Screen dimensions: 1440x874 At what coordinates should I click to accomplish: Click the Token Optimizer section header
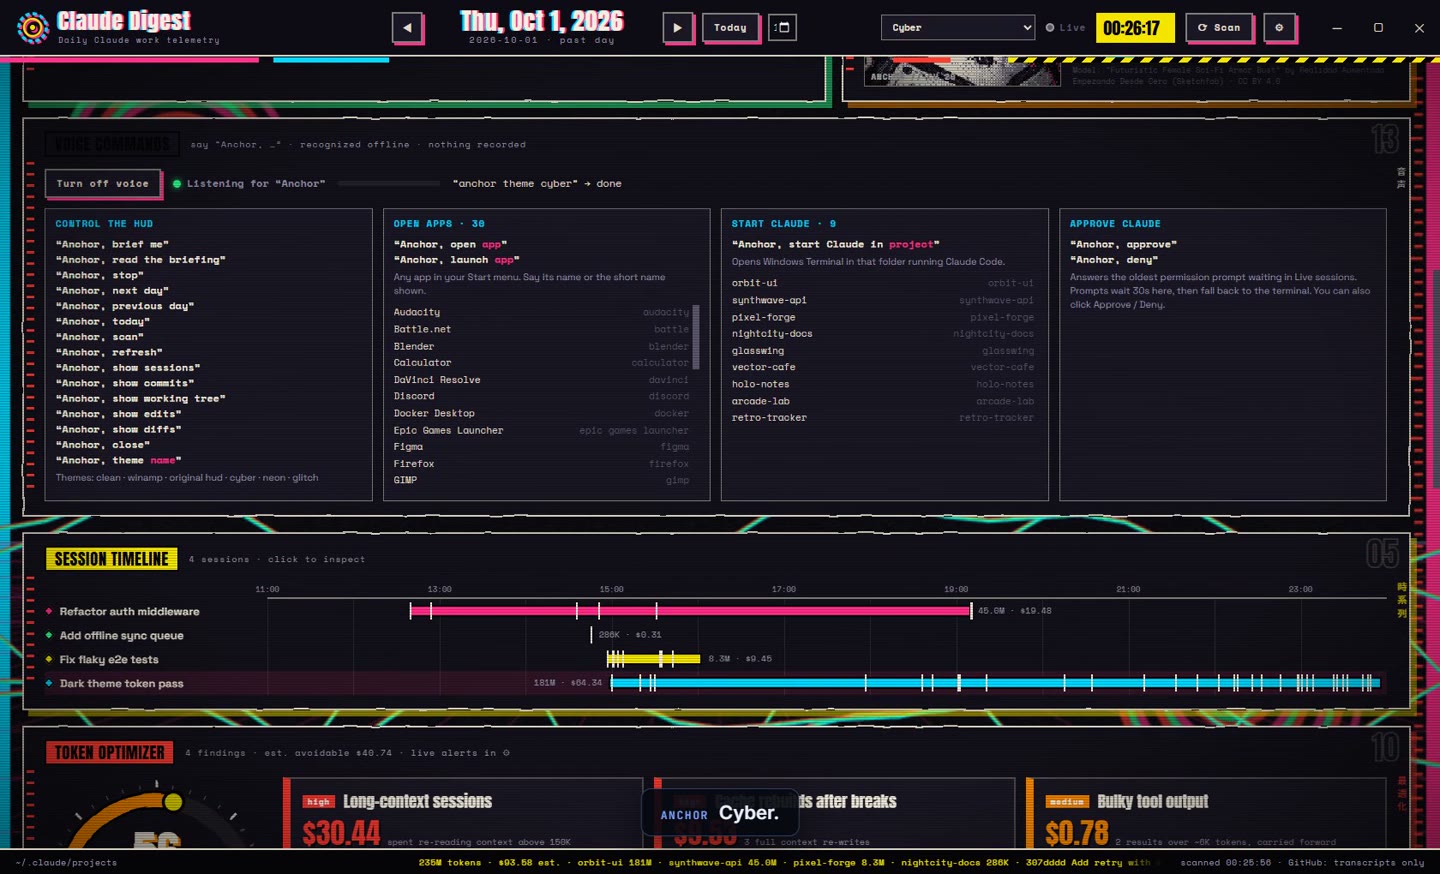click(110, 752)
